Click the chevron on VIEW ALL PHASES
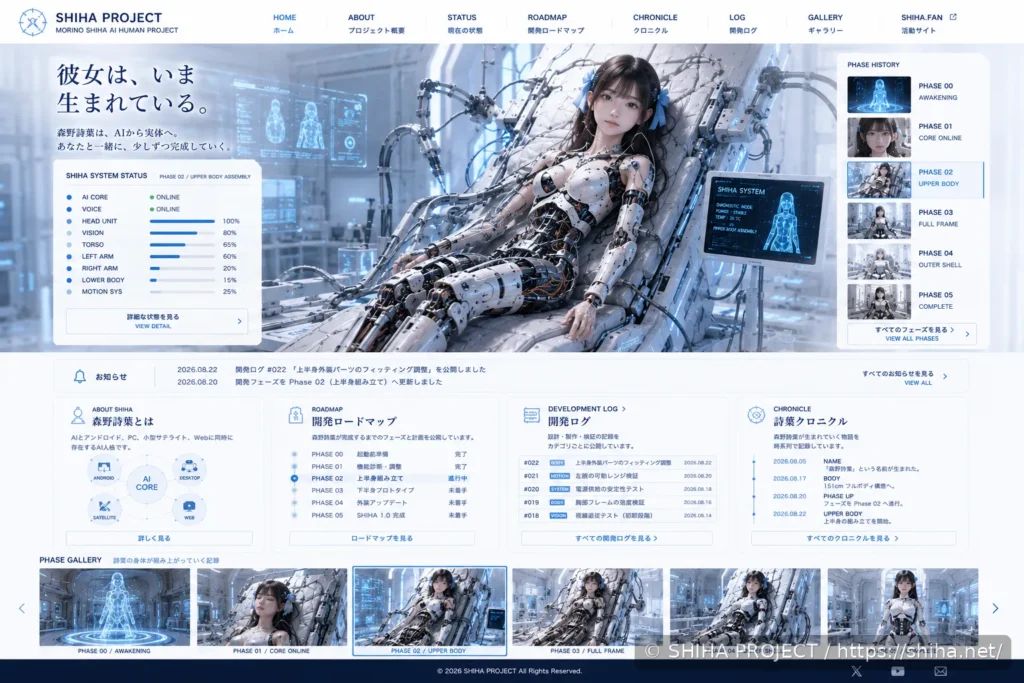 pyautogui.click(x=967, y=334)
